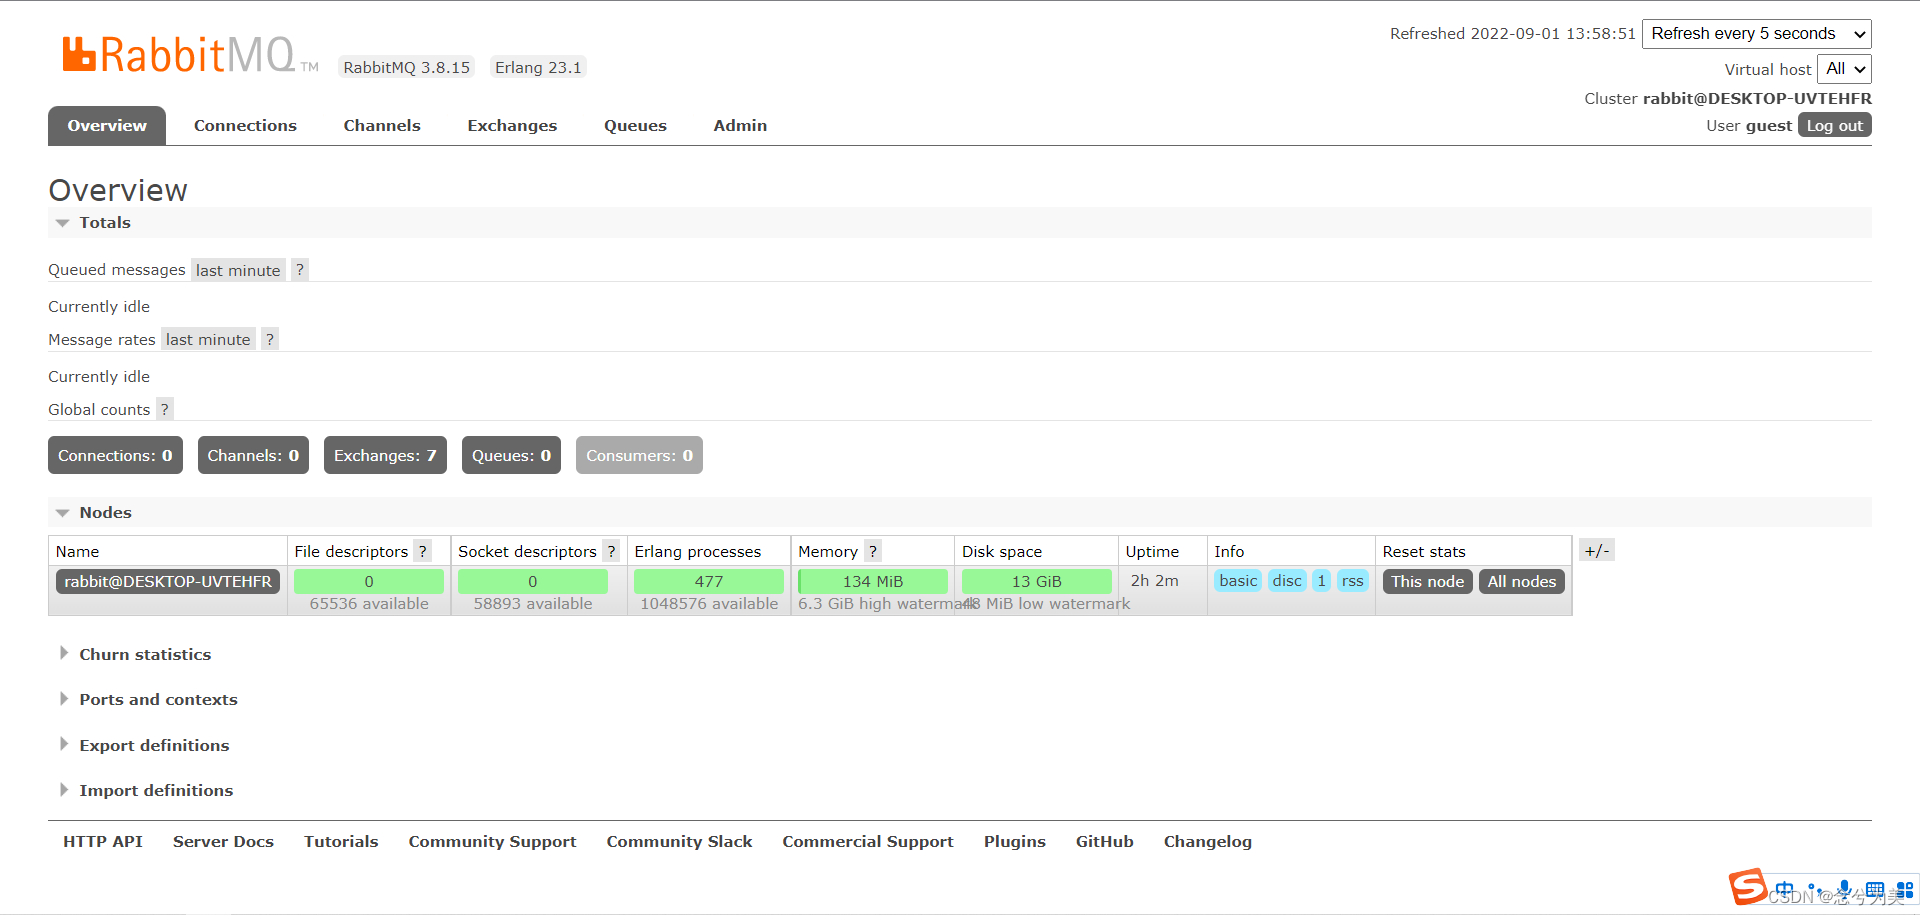Open help for Memory column
Image resolution: width=1920 pixels, height=915 pixels.
[x=873, y=551]
